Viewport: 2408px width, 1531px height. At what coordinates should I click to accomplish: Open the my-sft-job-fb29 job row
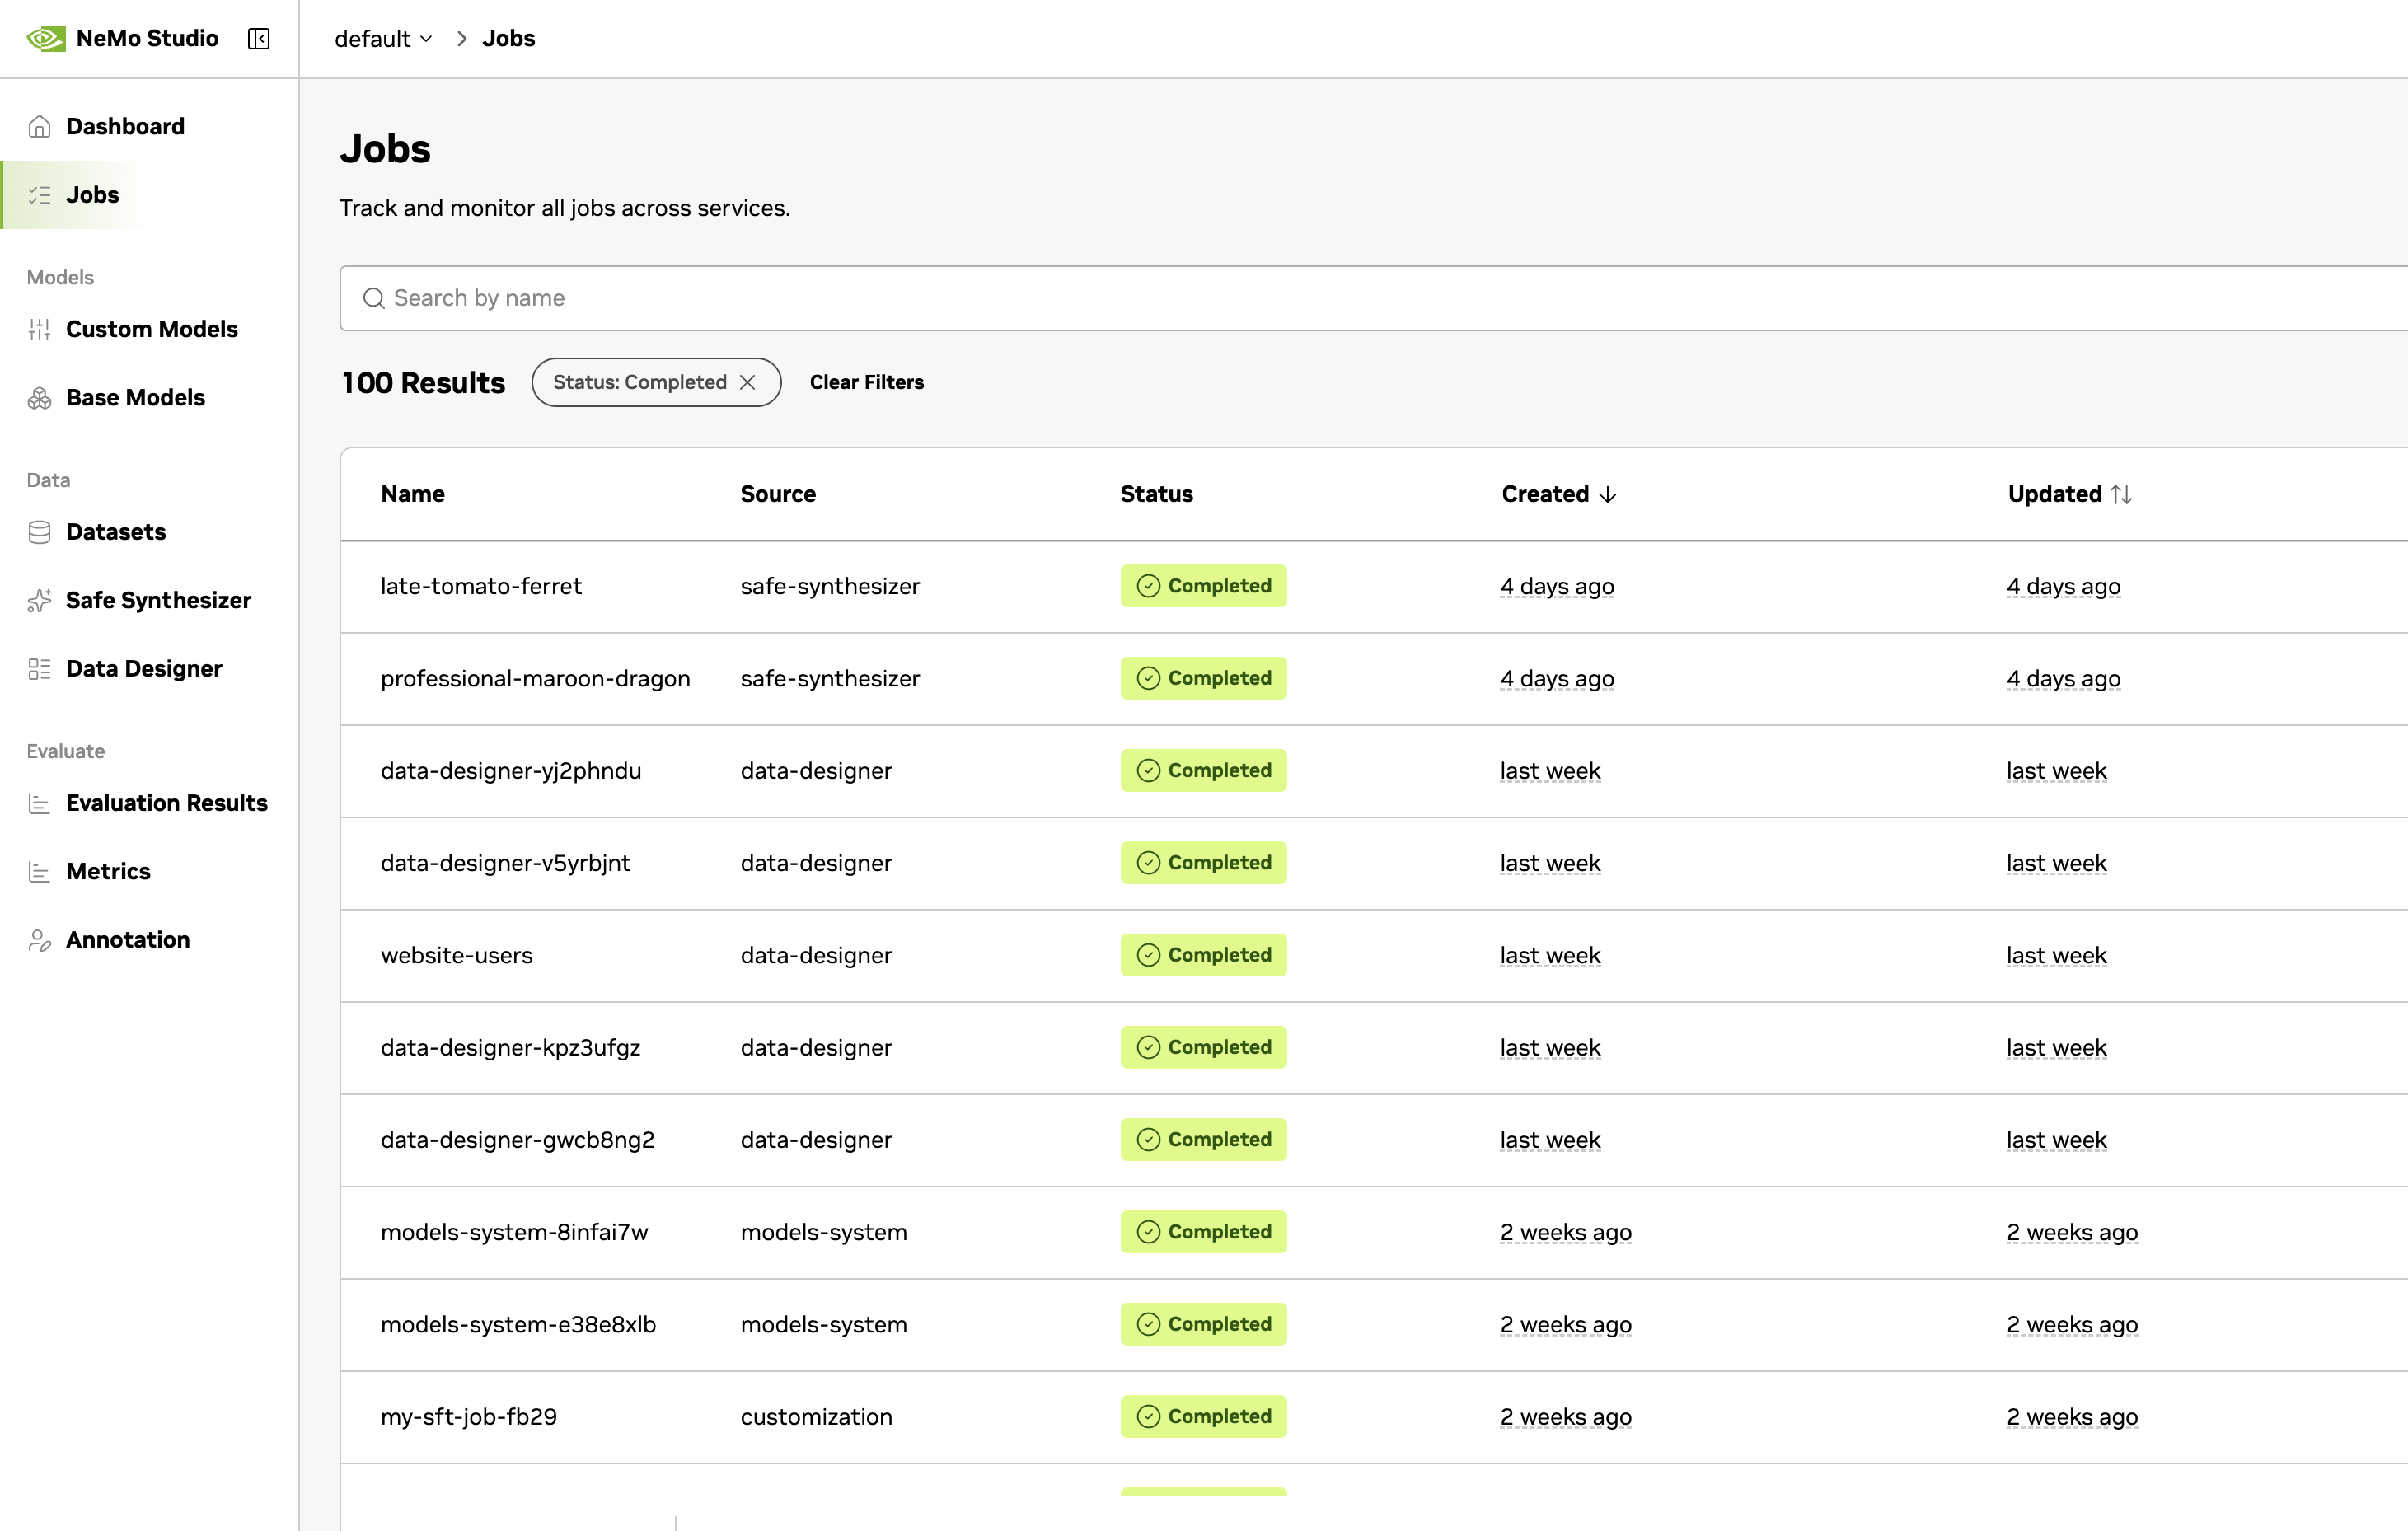(468, 1417)
